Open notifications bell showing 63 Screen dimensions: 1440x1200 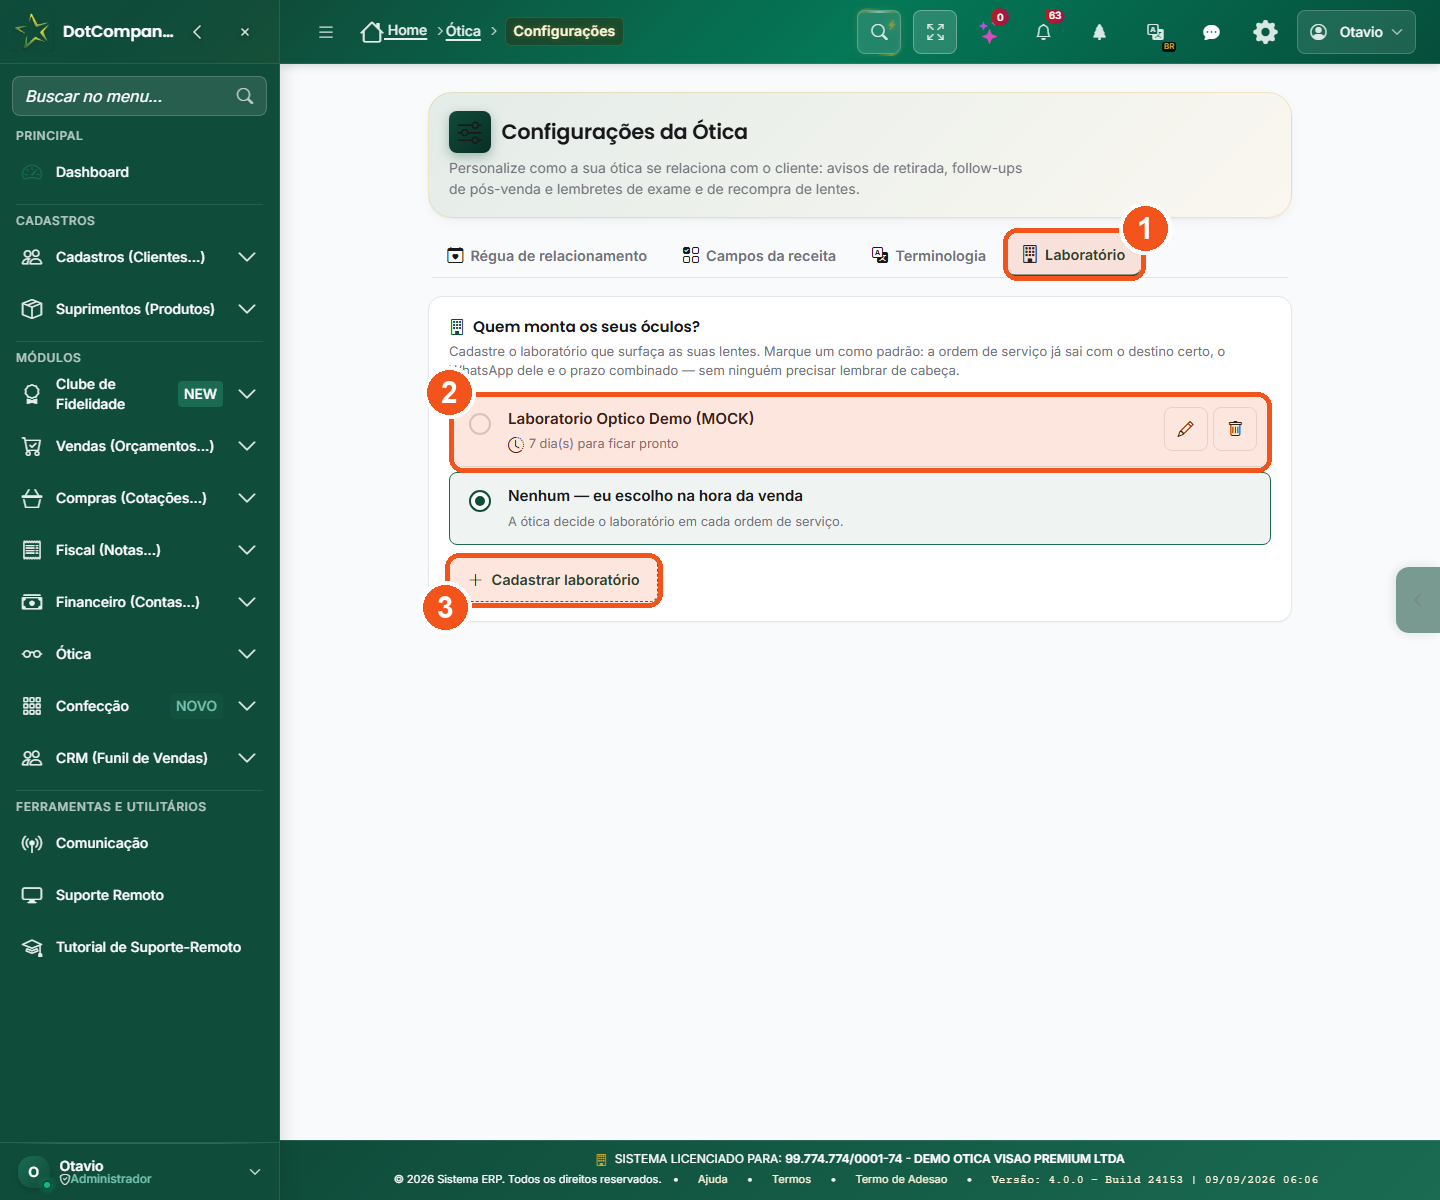[1044, 32]
